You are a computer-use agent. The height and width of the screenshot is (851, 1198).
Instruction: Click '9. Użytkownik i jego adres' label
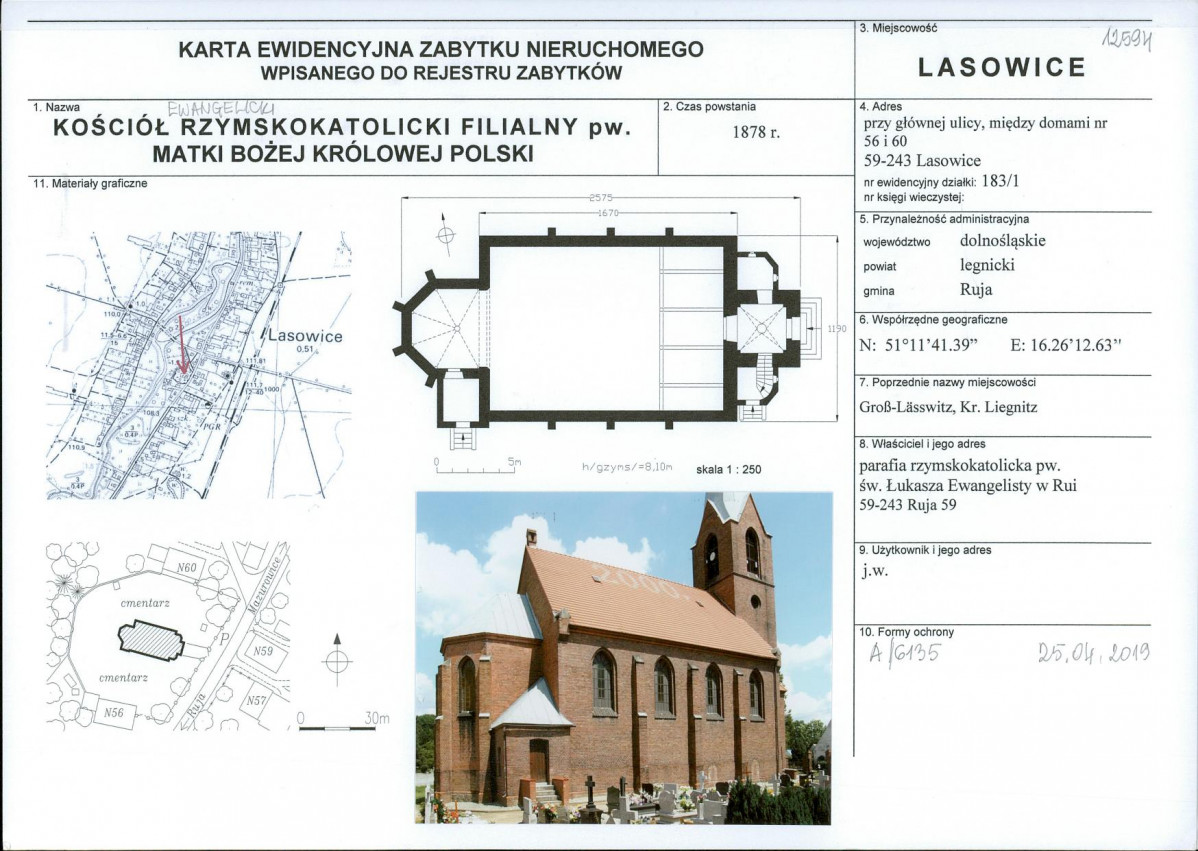pyautogui.click(x=925, y=550)
